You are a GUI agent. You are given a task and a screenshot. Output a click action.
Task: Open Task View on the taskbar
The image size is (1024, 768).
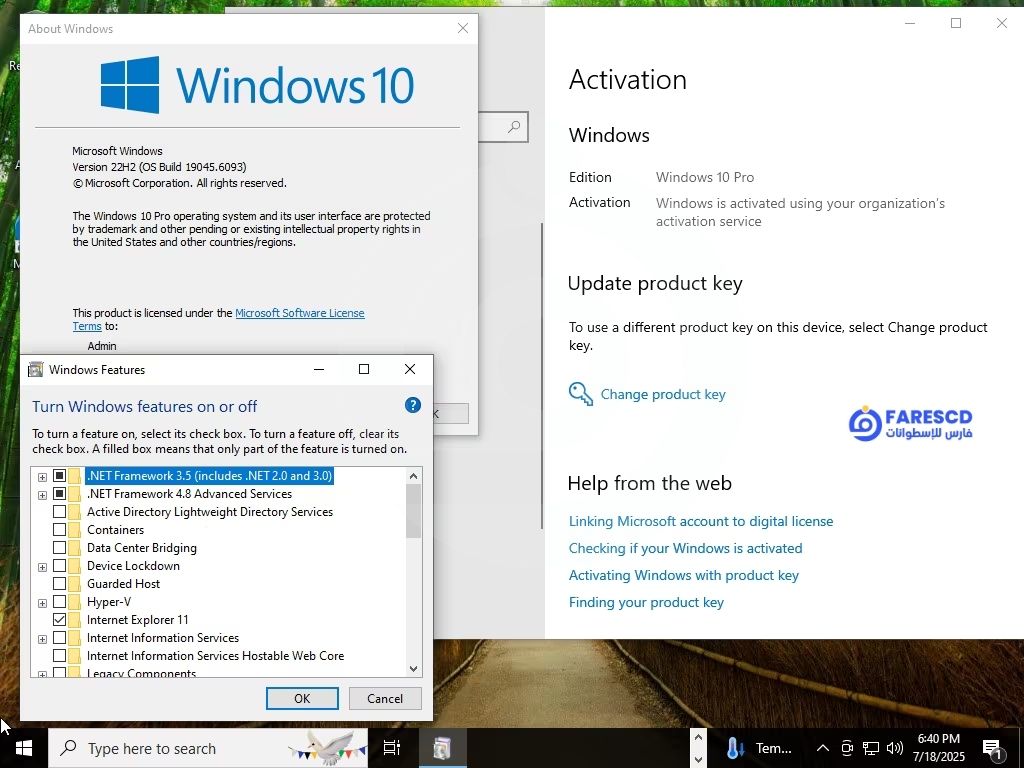(x=392, y=748)
